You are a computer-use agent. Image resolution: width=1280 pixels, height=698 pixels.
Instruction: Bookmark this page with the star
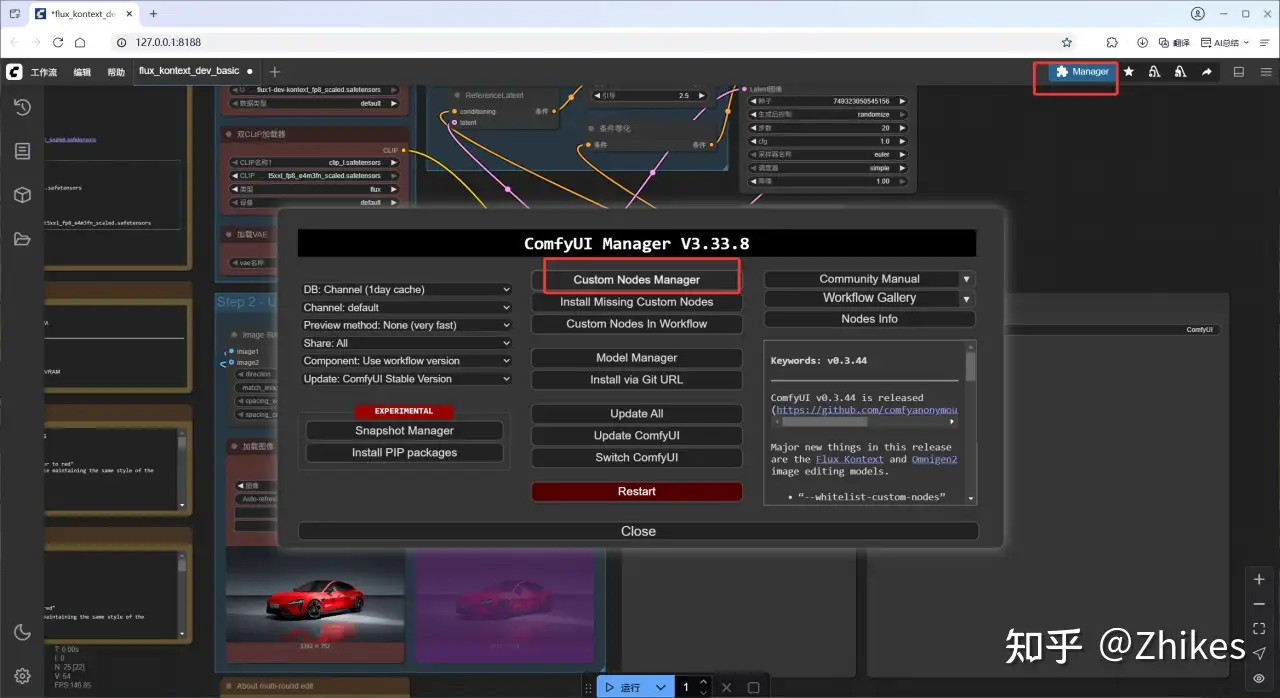[1067, 42]
